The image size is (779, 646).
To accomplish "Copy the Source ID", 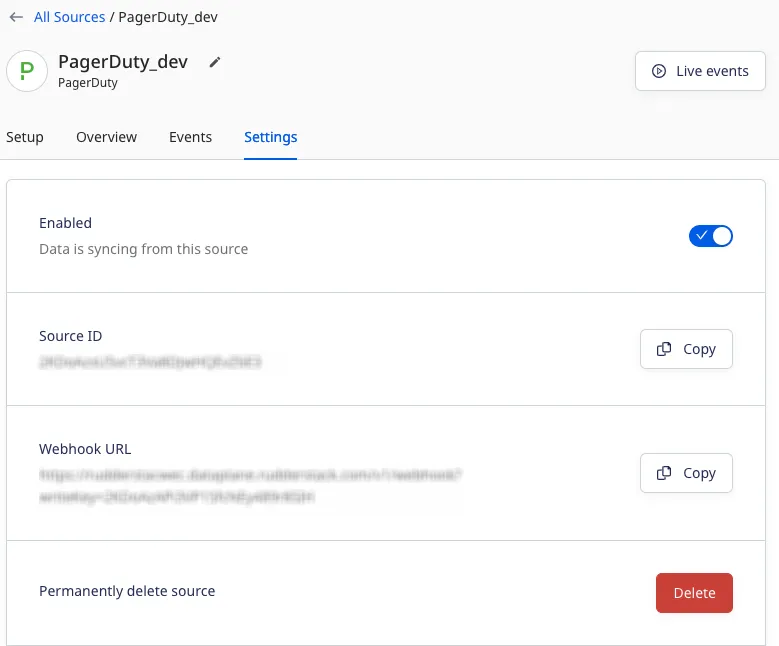I will coord(686,349).
